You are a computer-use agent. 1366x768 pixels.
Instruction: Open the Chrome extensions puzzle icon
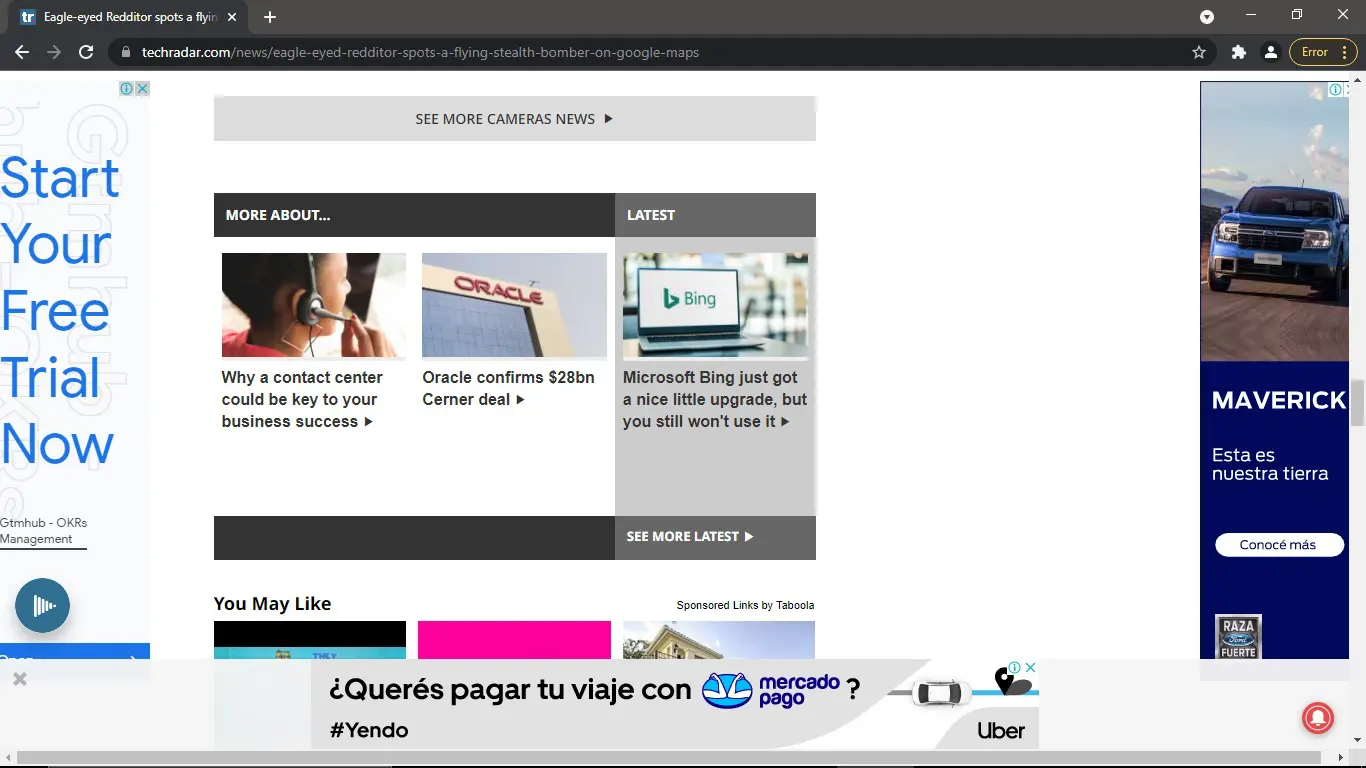[1238, 52]
